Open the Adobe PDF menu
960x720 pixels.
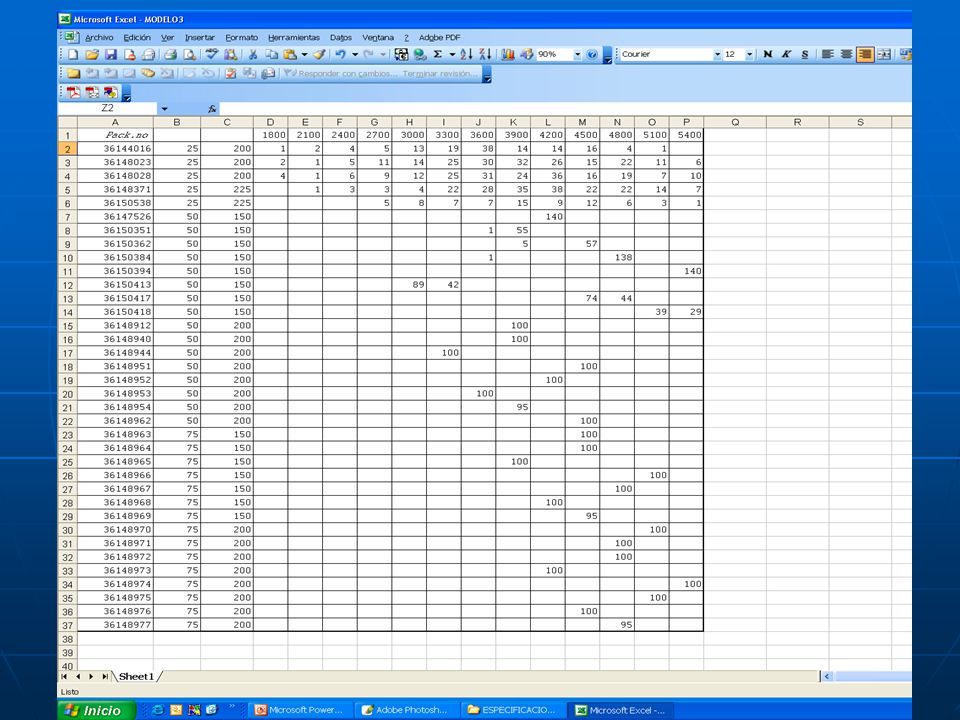pyautogui.click(x=440, y=37)
